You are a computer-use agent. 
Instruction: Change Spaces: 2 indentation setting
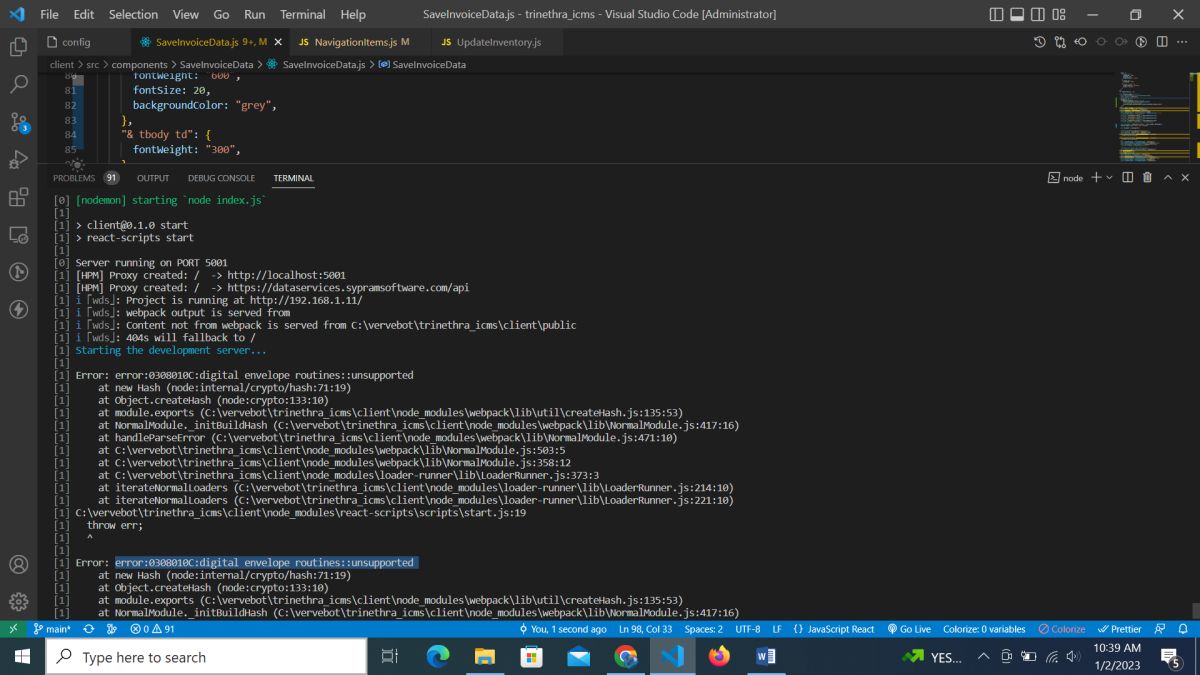pos(704,629)
